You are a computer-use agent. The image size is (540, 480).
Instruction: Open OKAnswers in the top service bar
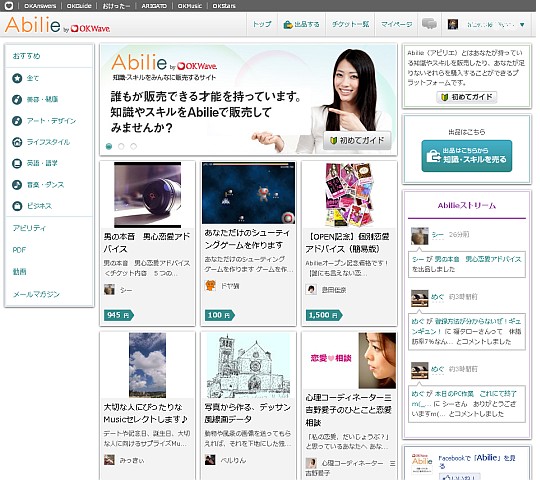coord(40,6)
